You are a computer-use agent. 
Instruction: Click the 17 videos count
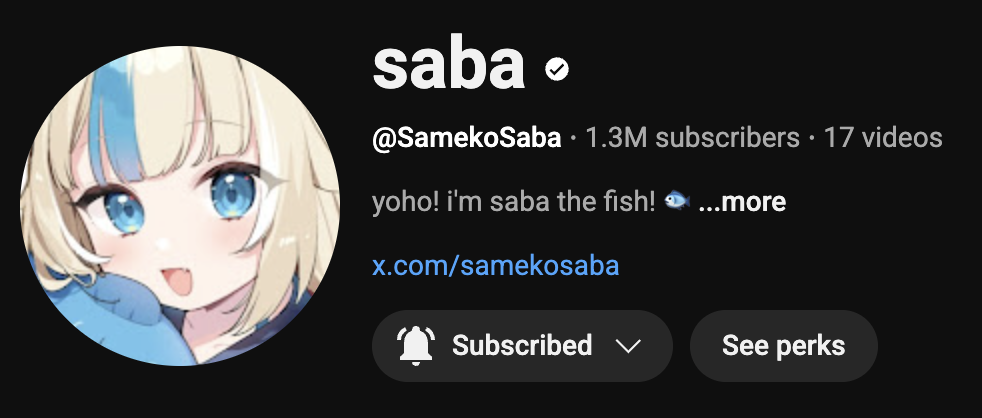(882, 138)
